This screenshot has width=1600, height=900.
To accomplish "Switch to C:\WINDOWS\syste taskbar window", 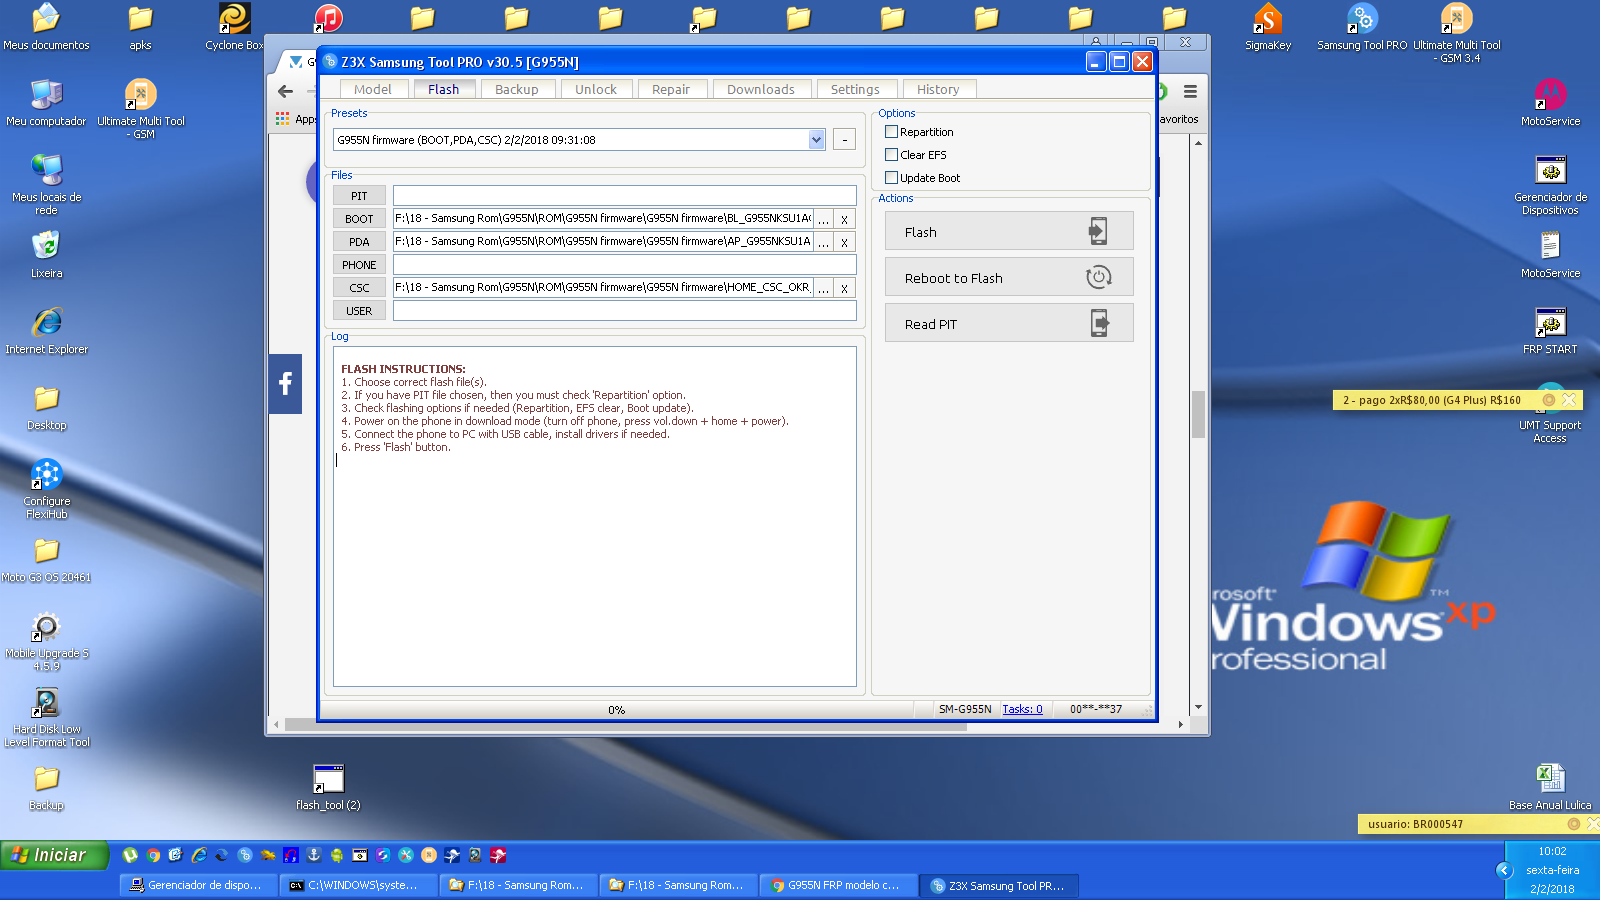I will (x=359, y=885).
